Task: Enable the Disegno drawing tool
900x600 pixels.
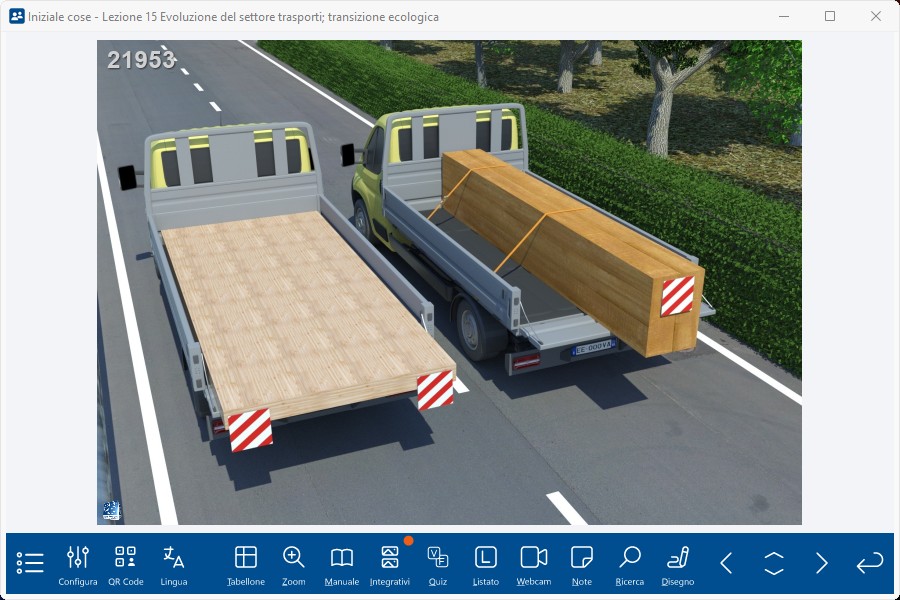Action: pyautogui.click(x=678, y=564)
